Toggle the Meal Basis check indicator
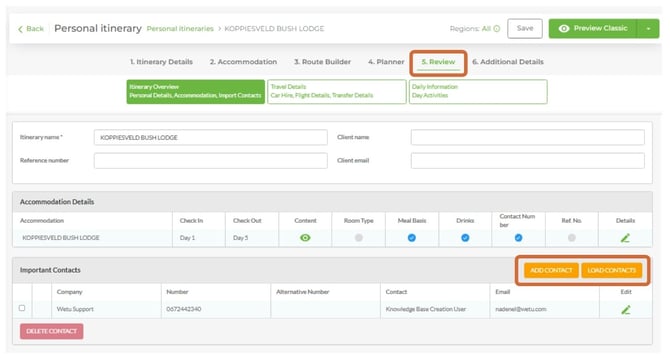The height and width of the screenshot is (360, 670). (x=411, y=238)
